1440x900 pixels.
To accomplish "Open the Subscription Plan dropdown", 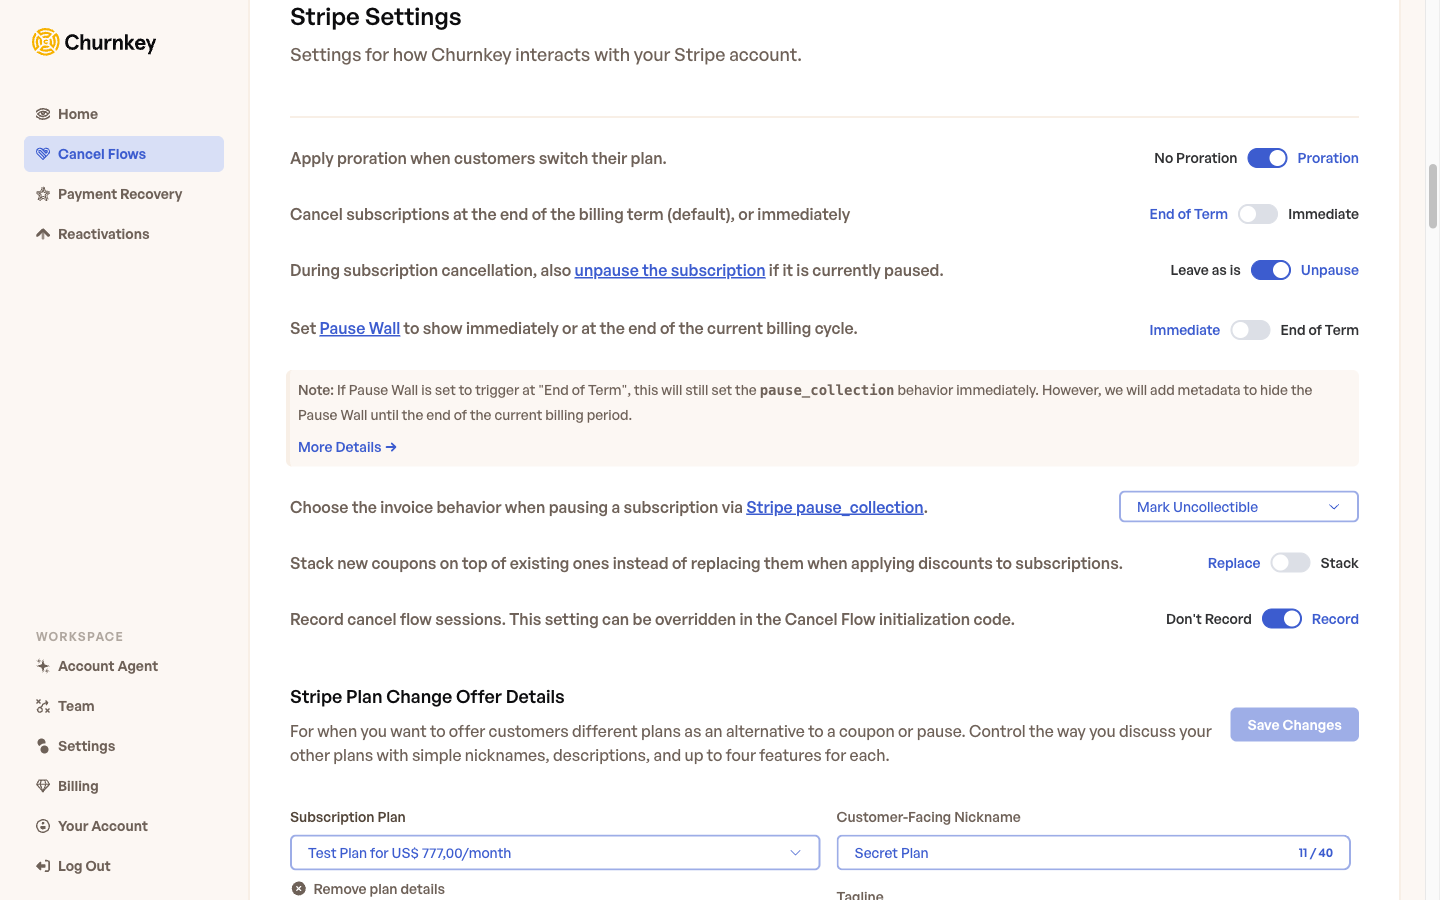I will (554, 852).
